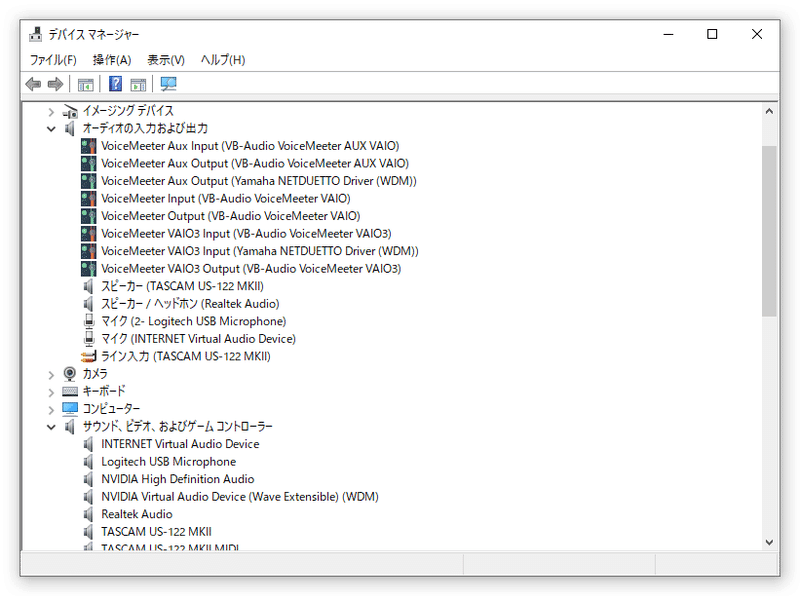The width and height of the screenshot is (800, 596).
Task: Expand the キーボード category
Action: pos(51,392)
